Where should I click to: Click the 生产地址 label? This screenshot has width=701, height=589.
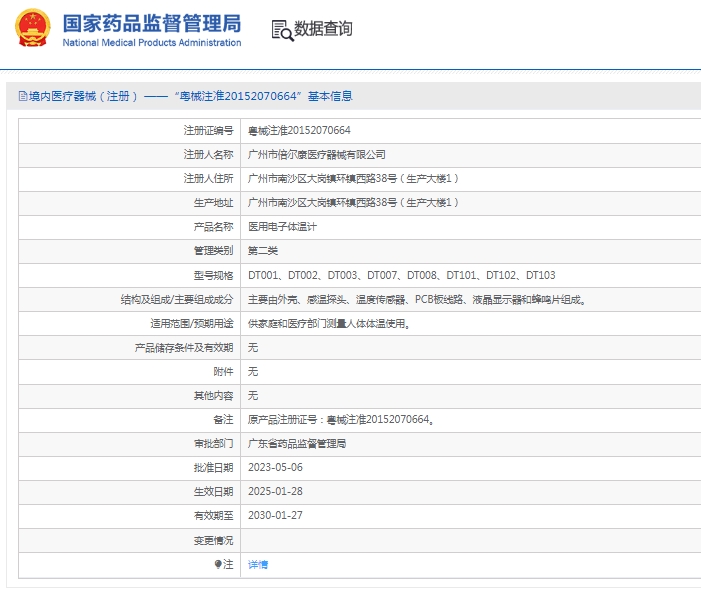[213, 203]
